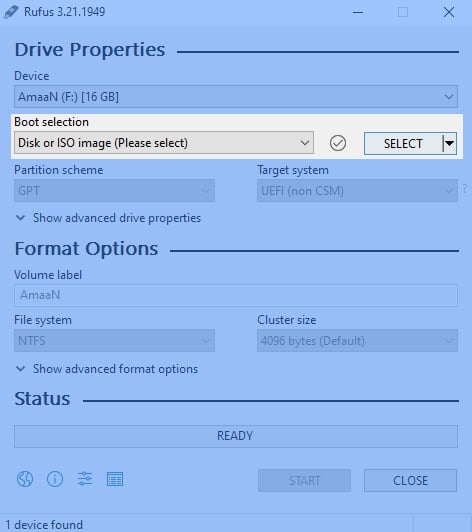Image resolution: width=472 pixels, height=532 pixels.
Task: Open the Partition scheme GPT dropdown
Action: click(x=114, y=191)
